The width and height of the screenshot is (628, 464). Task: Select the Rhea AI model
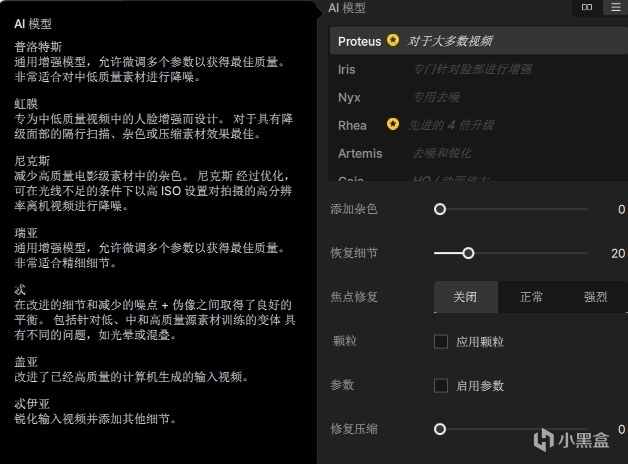tap(479, 125)
